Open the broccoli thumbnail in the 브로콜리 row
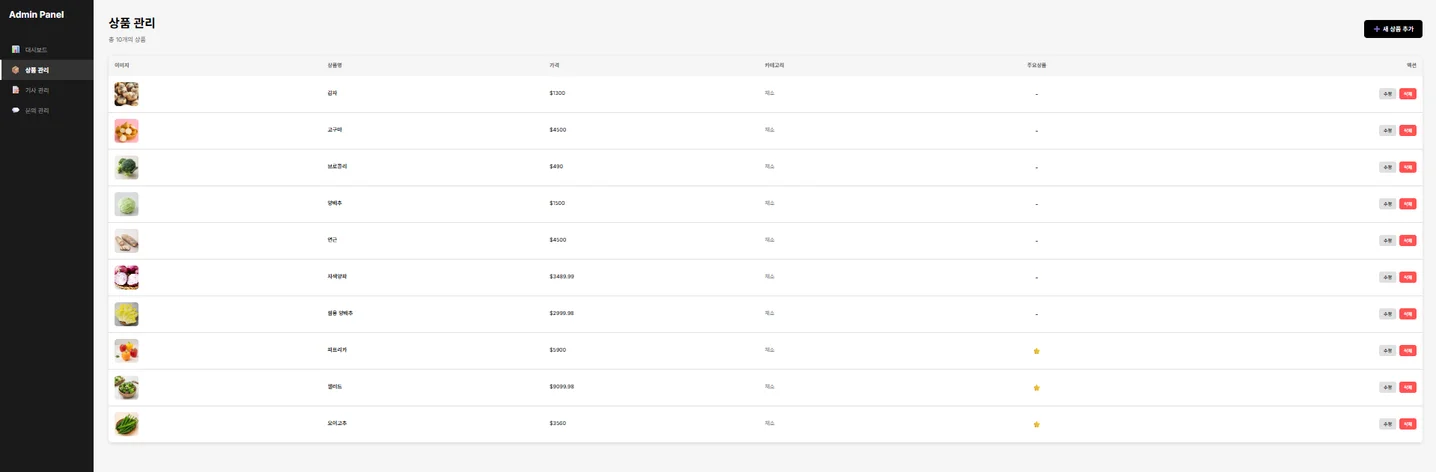Image resolution: width=1436 pixels, height=472 pixels. coord(126,167)
